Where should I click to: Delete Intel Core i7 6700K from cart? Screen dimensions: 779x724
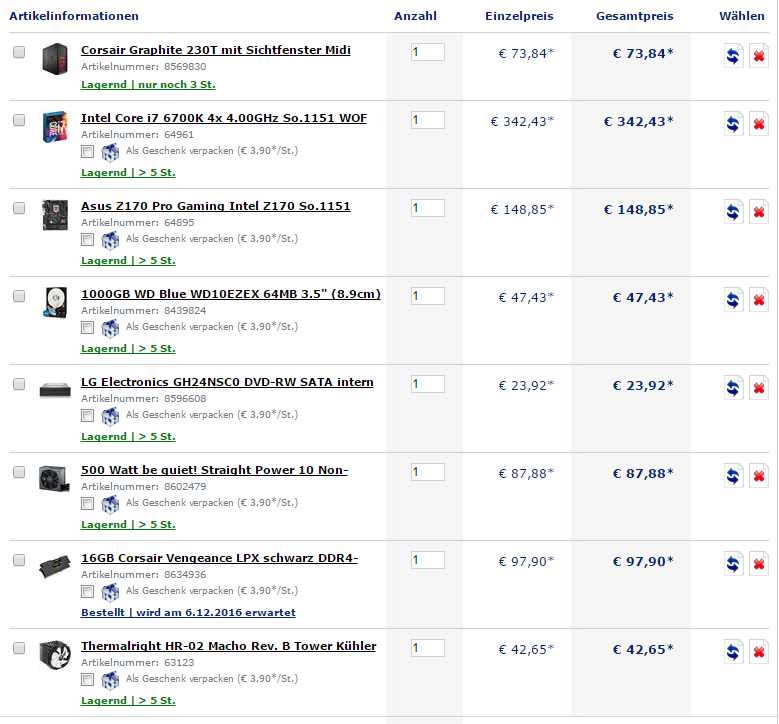coord(759,123)
